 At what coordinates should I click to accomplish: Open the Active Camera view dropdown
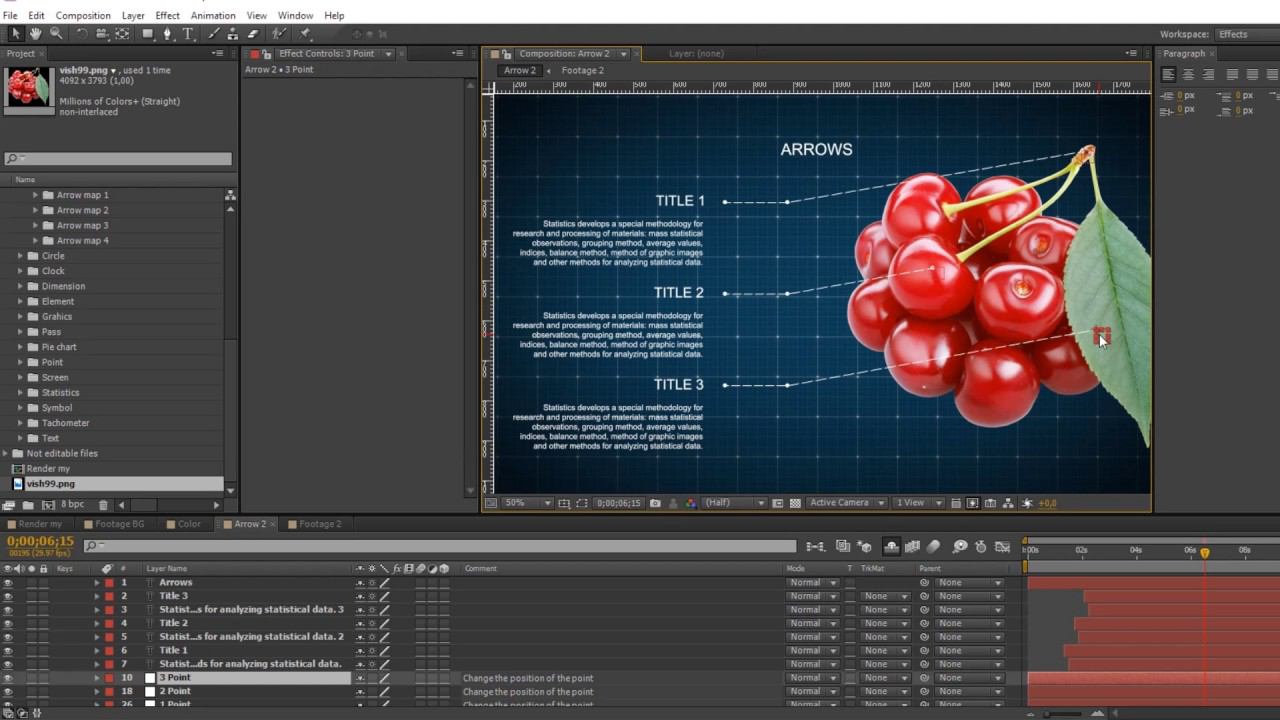click(846, 503)
